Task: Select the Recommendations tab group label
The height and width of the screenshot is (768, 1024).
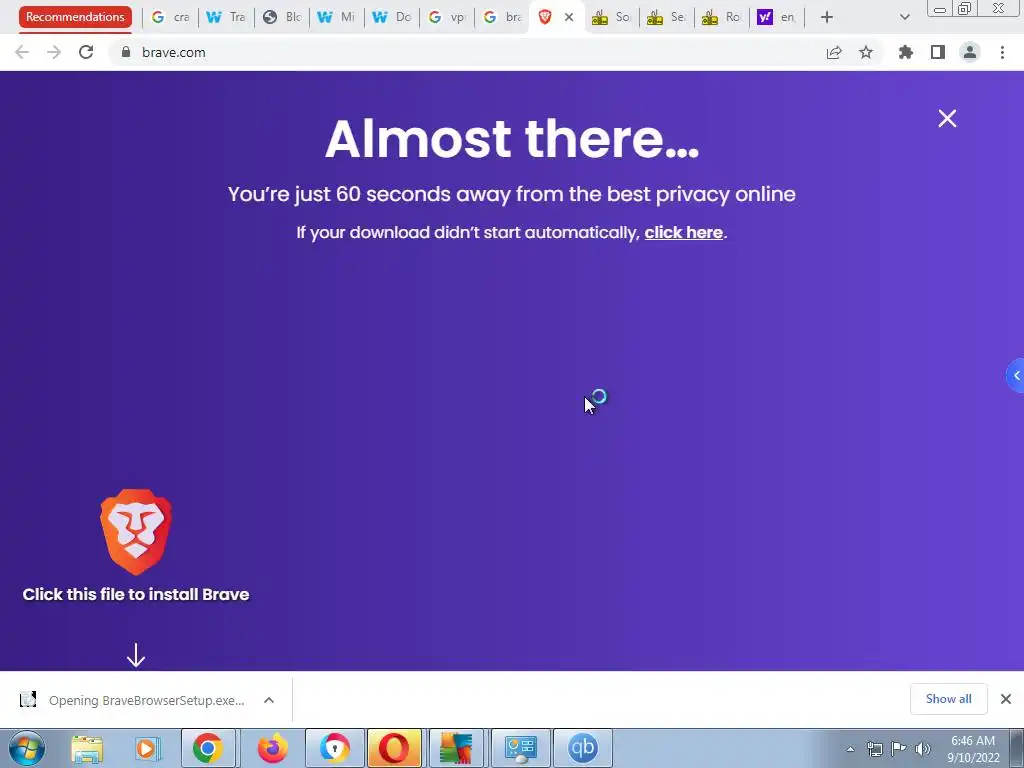Action: pyautogui.click(x=75, y=17)
